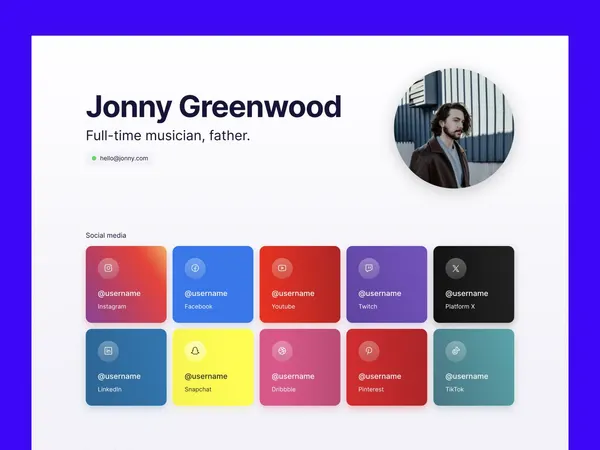Click the Facebook icon on its card
Viewport: 600px width, 450px height.
(195, 268)
